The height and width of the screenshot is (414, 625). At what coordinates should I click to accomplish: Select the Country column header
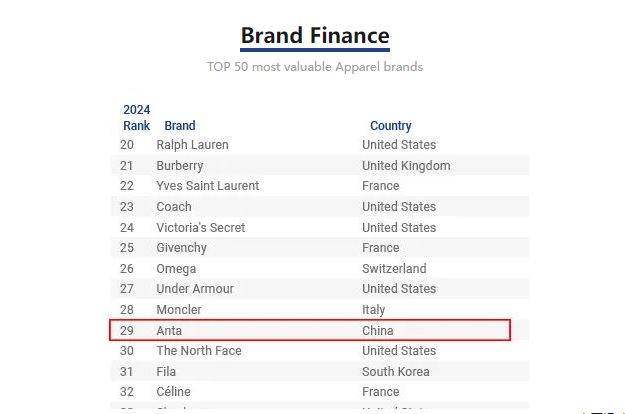[390, 126]
